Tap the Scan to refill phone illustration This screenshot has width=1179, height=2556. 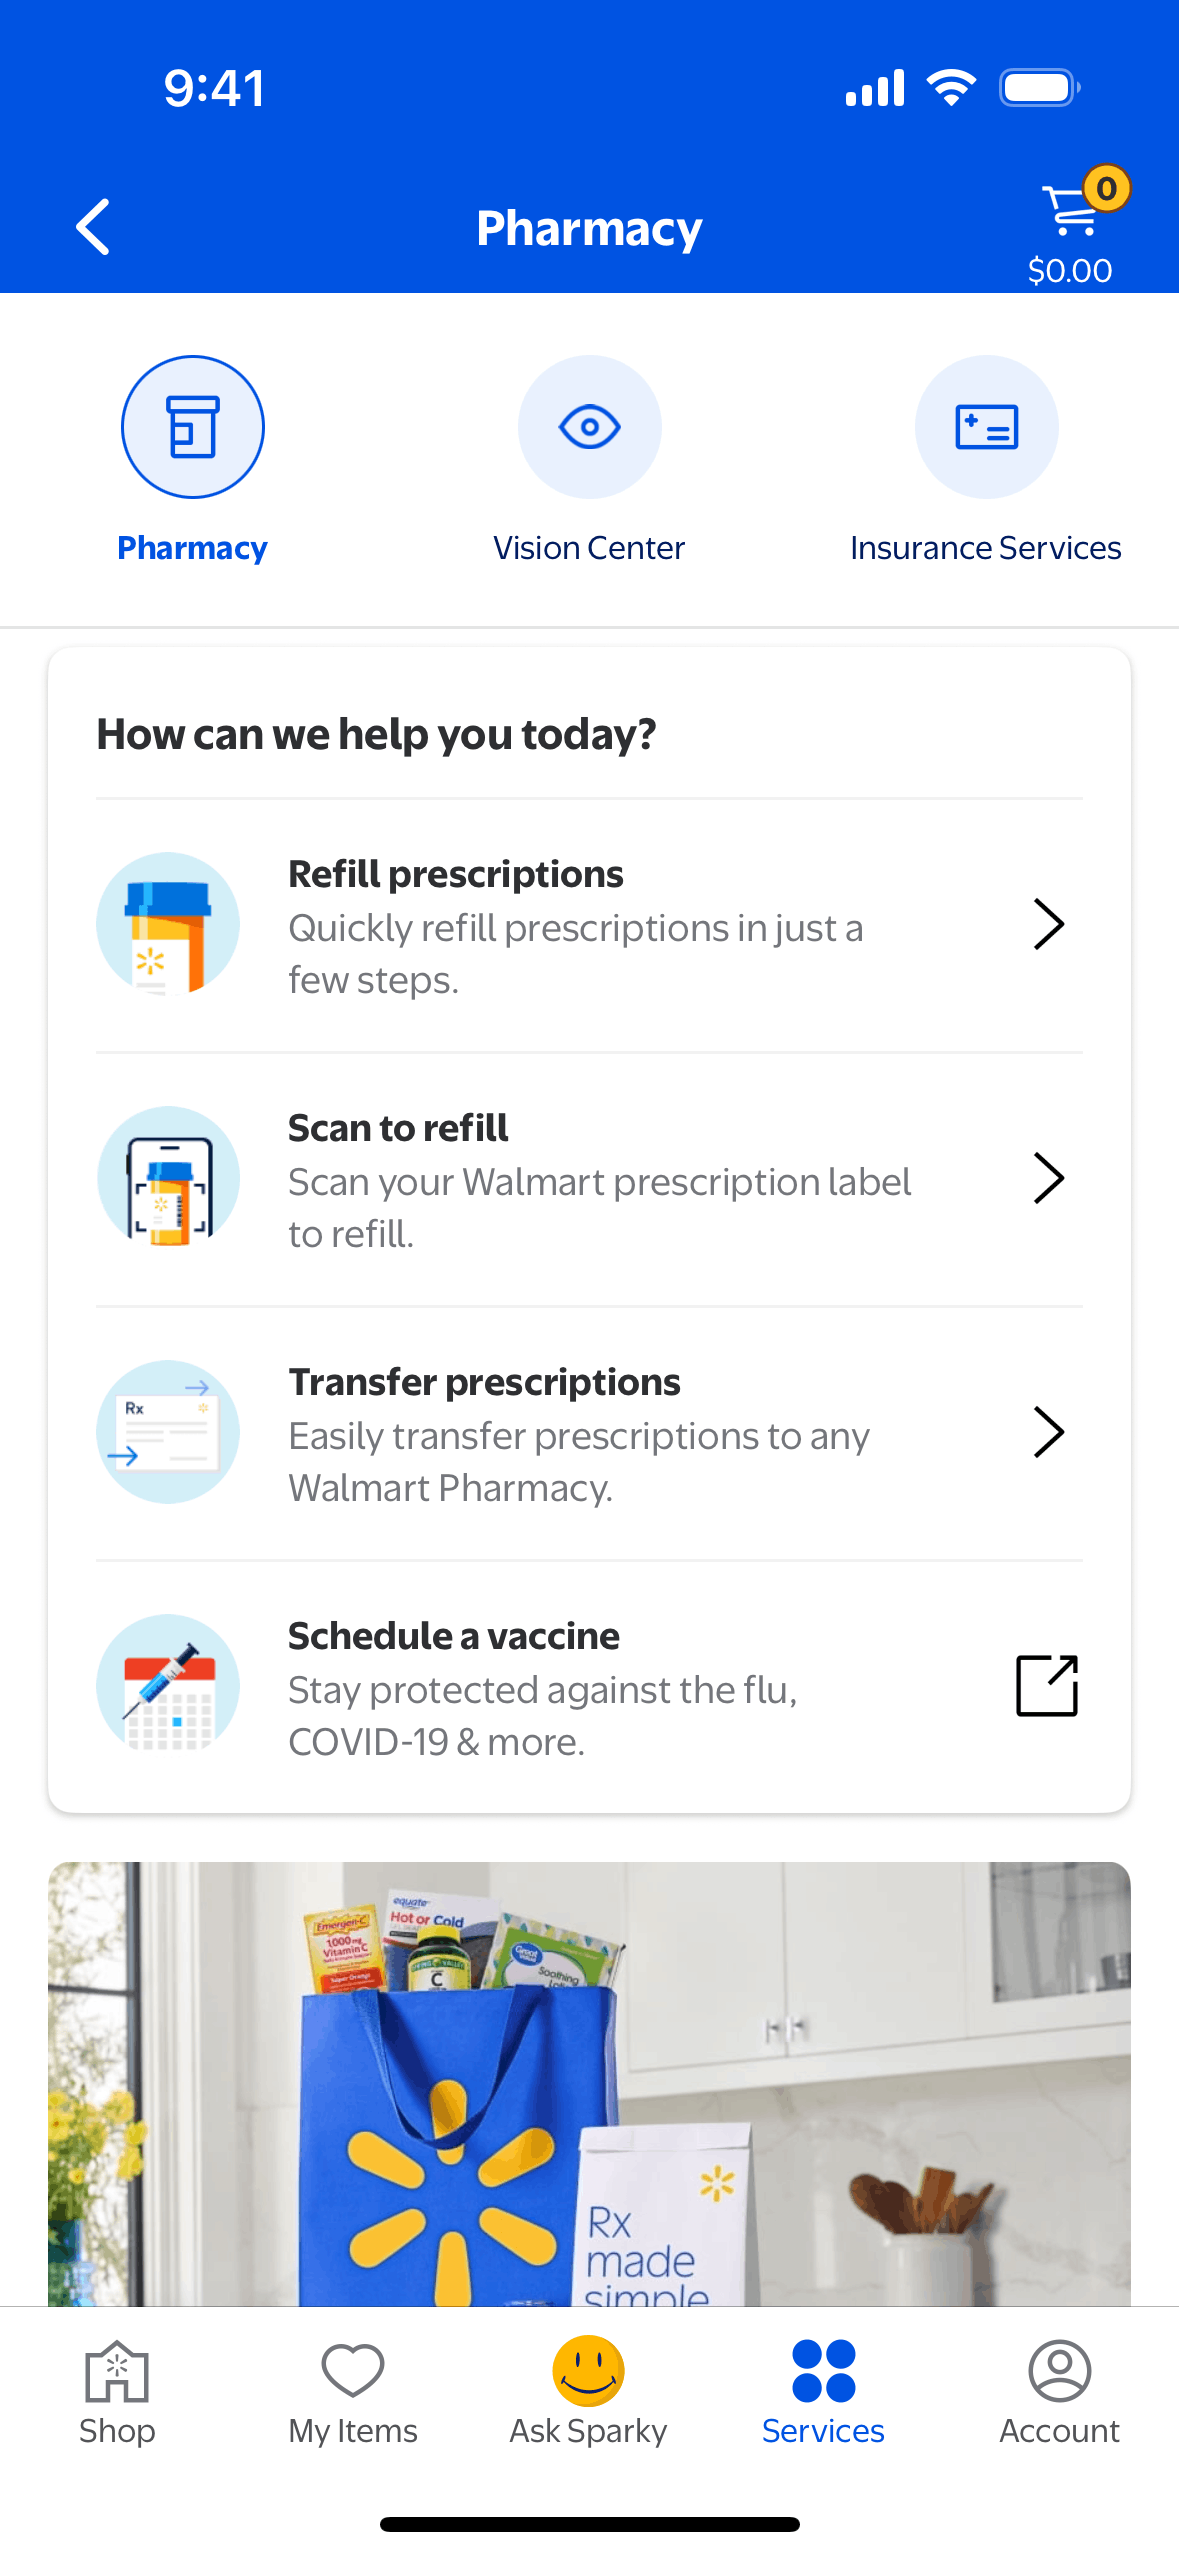tap(168, 1178)
